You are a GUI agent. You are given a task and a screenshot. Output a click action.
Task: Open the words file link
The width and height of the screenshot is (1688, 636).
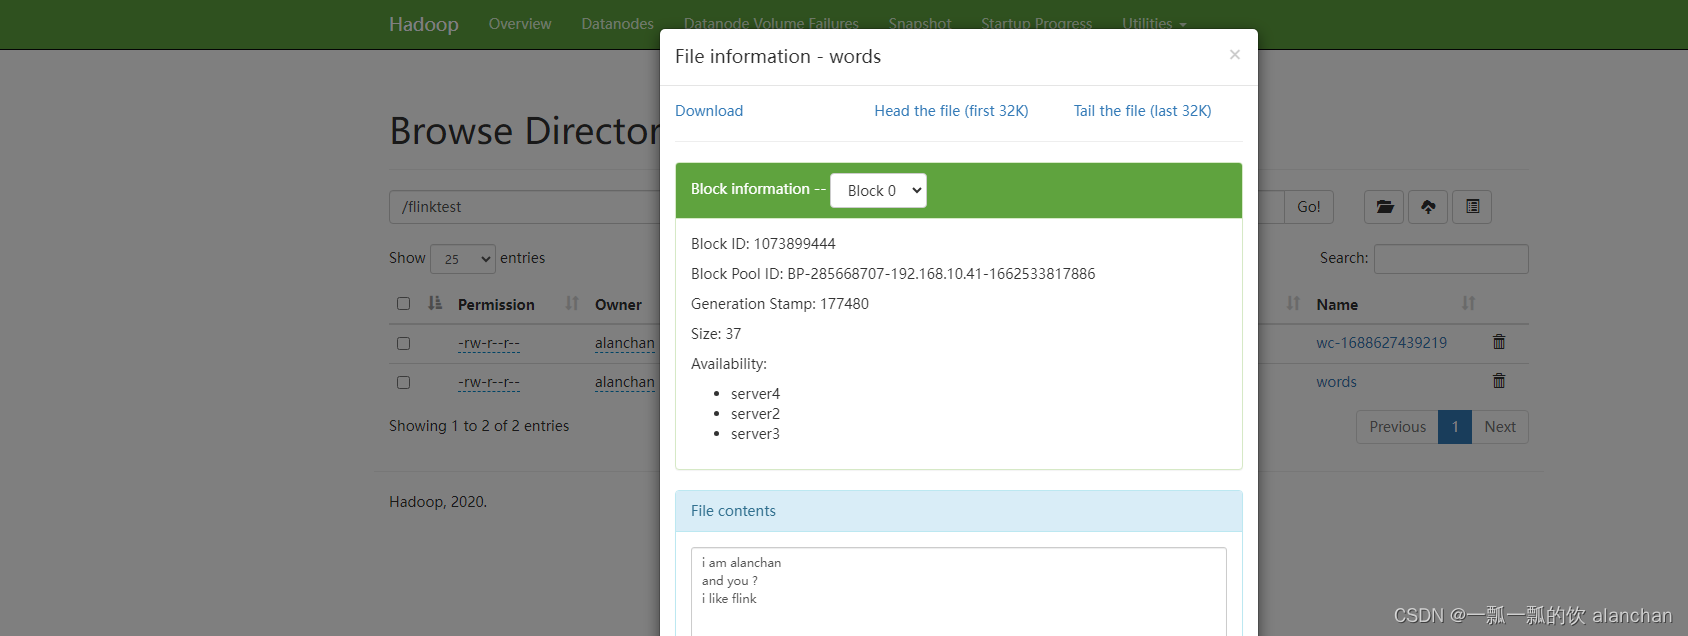[x=1336, y=382]
